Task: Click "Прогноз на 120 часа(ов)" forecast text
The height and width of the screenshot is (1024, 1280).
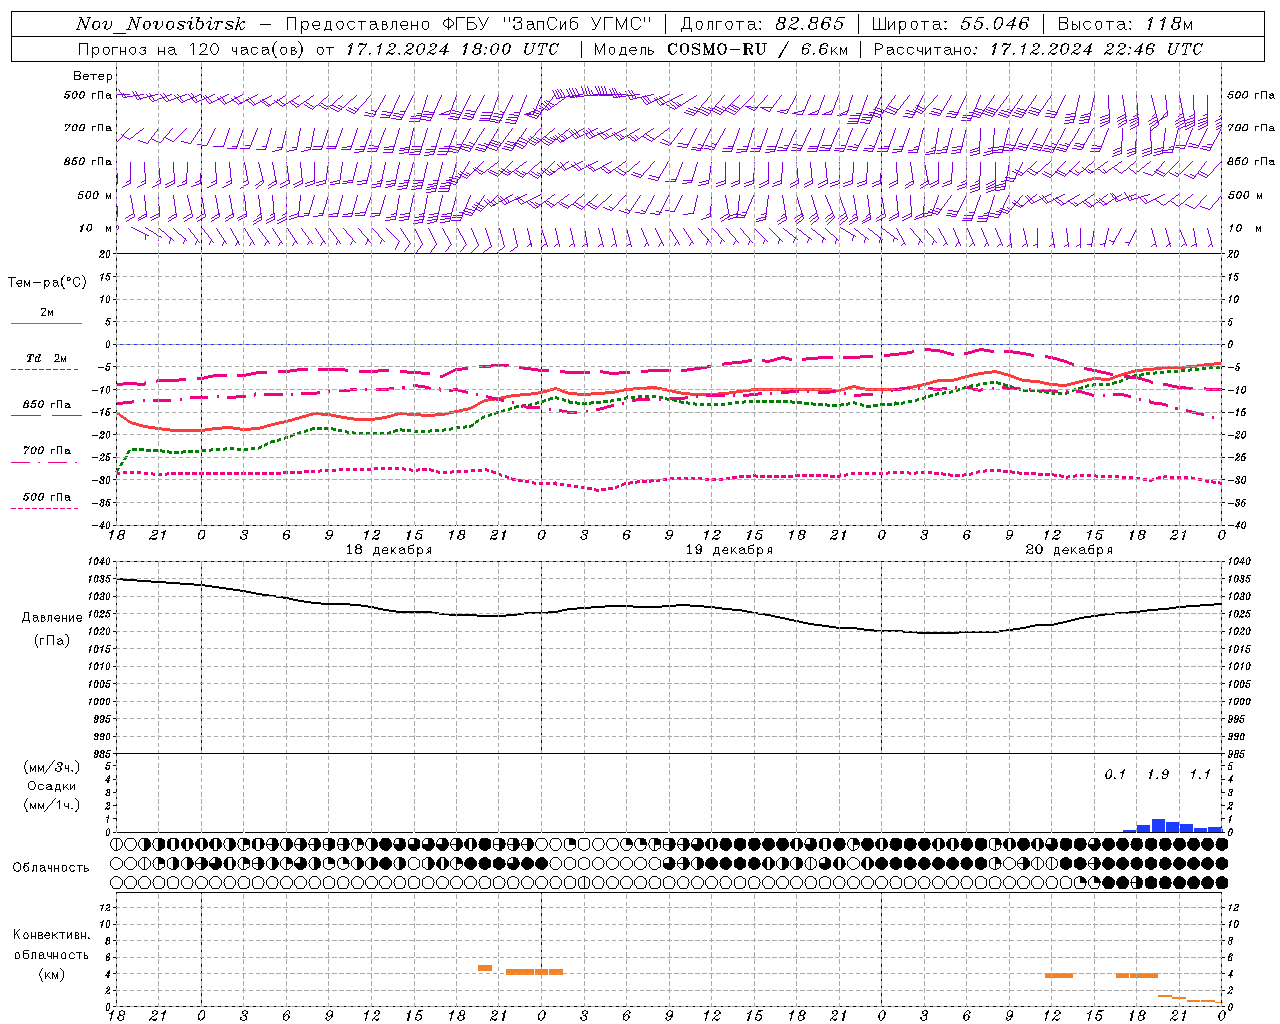Action: [192, 49]
